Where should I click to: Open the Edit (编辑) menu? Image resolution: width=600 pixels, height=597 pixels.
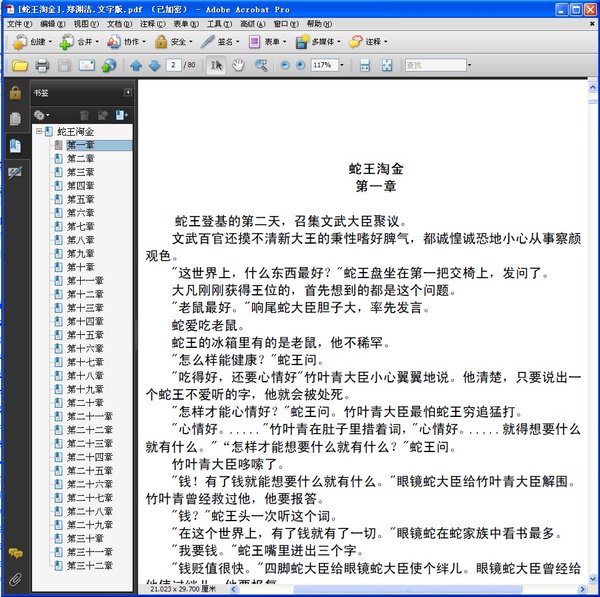click(x=53, y=24)
